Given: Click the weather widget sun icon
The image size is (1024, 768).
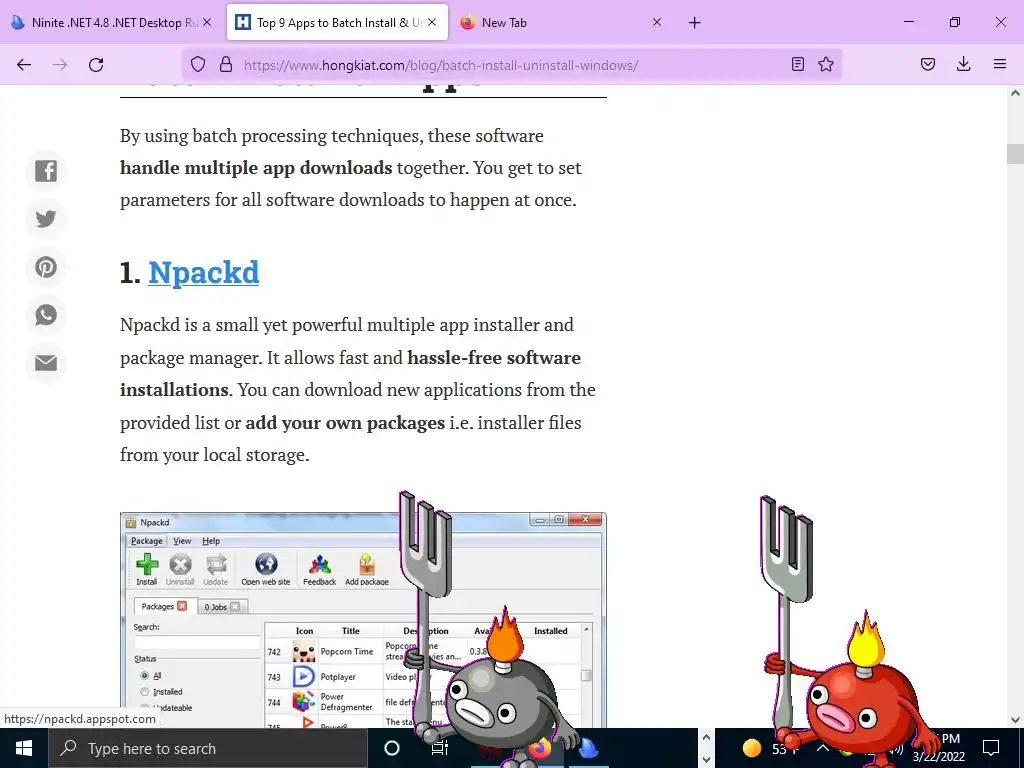Looking at the screenshot, I should (752, 747).
